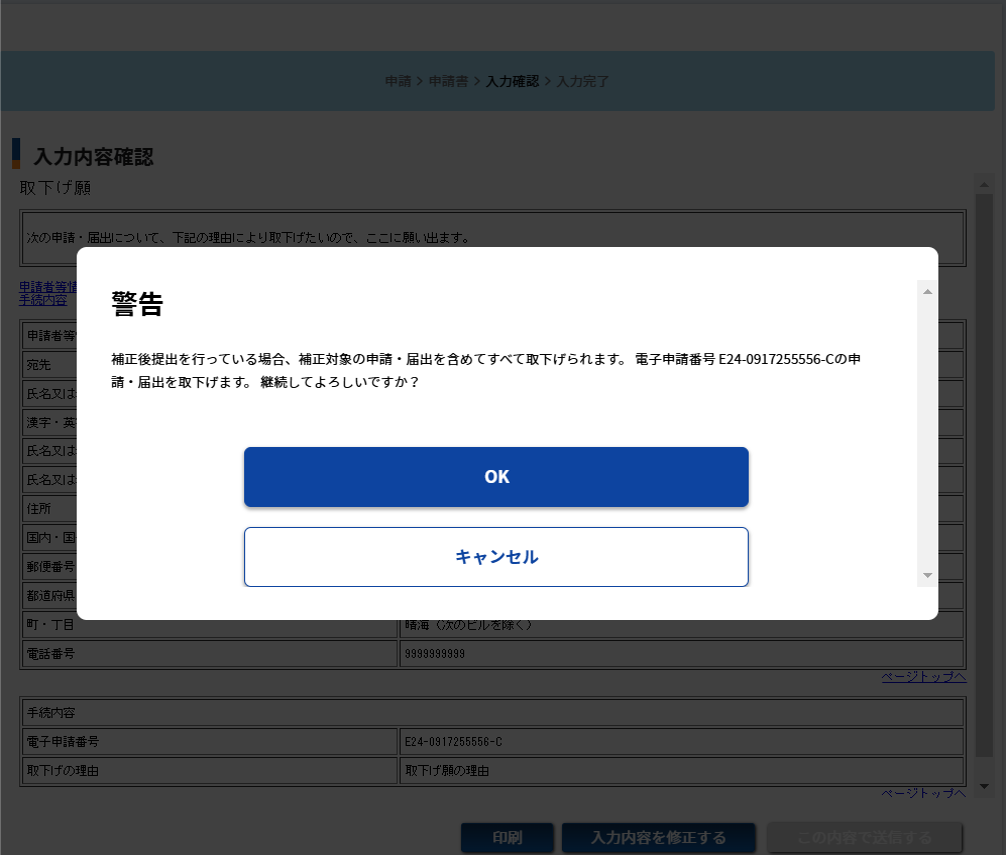1006x856 pixels.
Task: Click the 手続内容 table header
Action: pyautogui.click(x=493, y=713)
